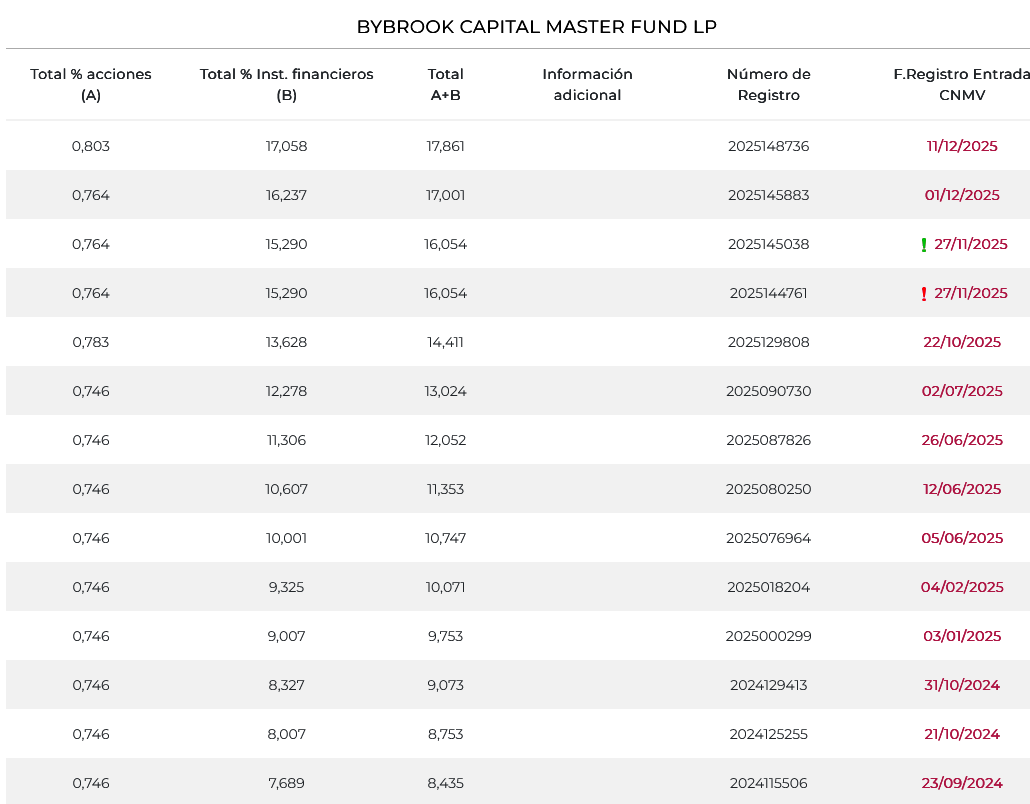
Task: Click the Total A+B column header
Action: tap(445, 85)
